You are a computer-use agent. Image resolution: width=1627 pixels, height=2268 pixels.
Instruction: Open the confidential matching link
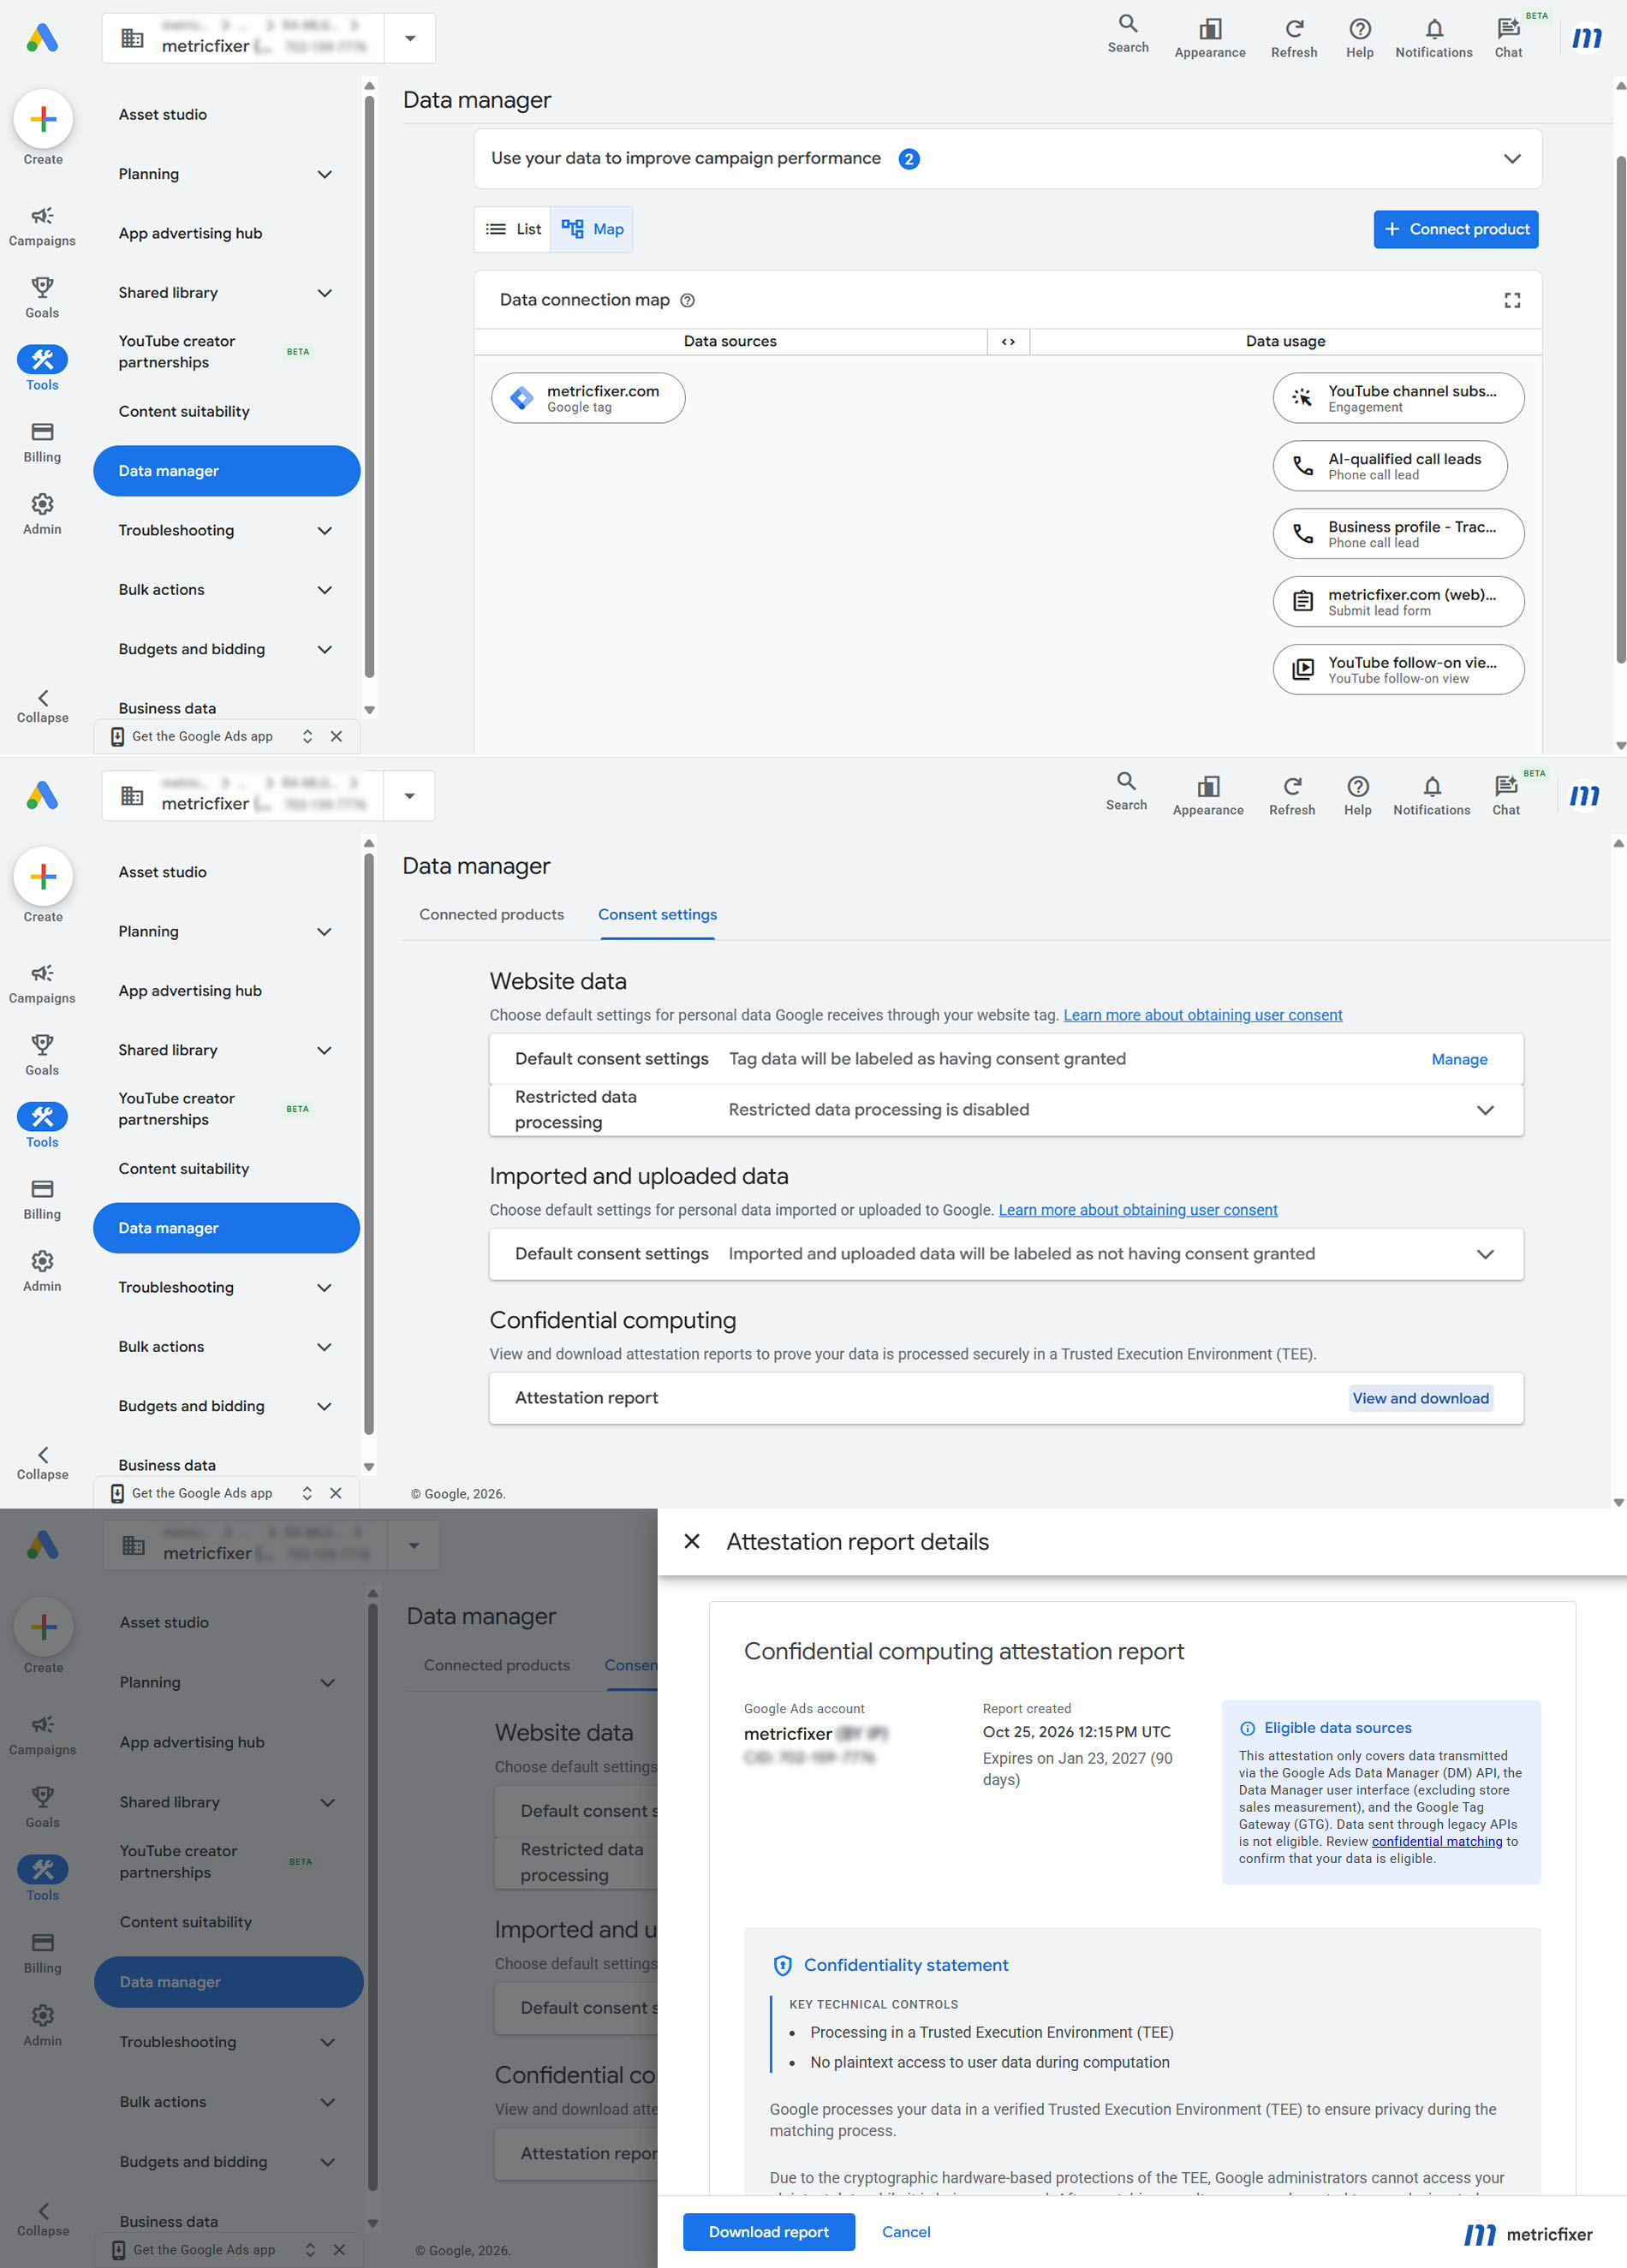pyautogui.click(x=1436, y=1841)
